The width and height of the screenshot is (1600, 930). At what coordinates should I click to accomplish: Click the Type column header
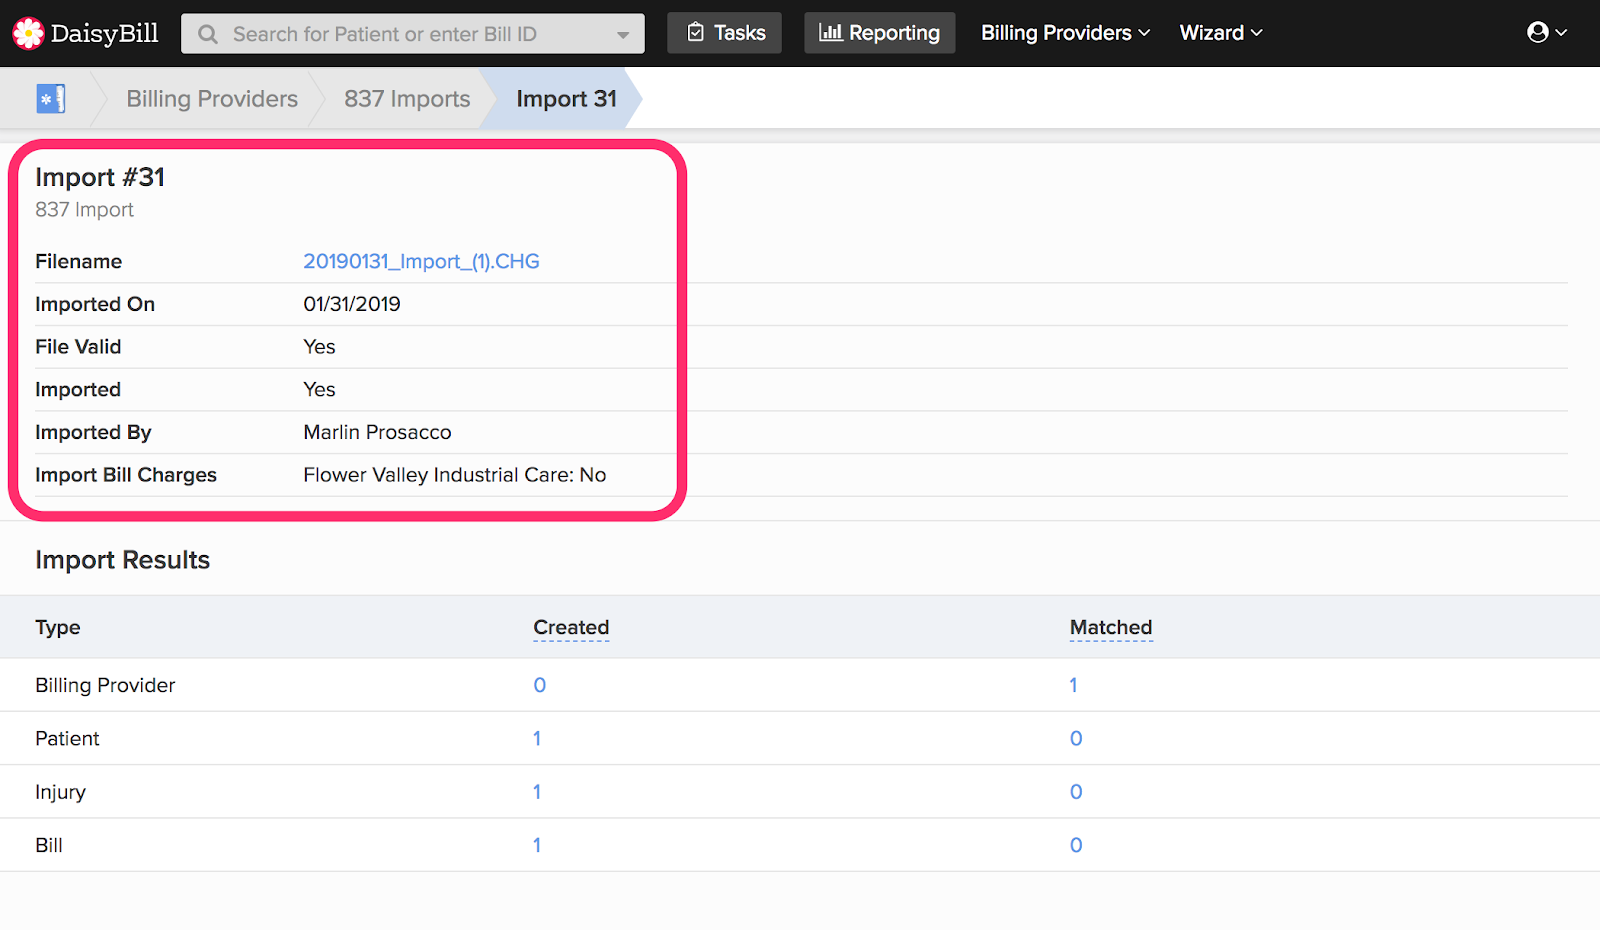pos(58,627)
